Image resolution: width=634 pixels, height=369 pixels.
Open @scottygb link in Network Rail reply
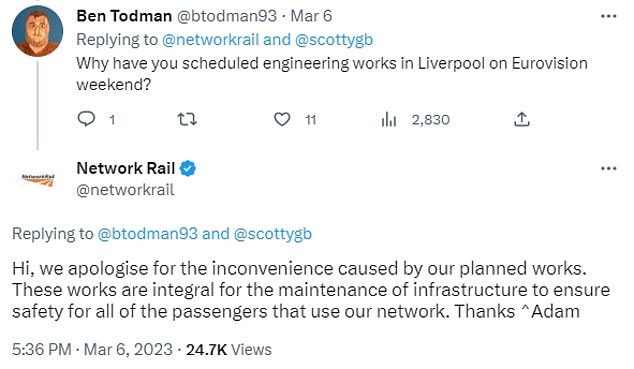tap(273, 234)
